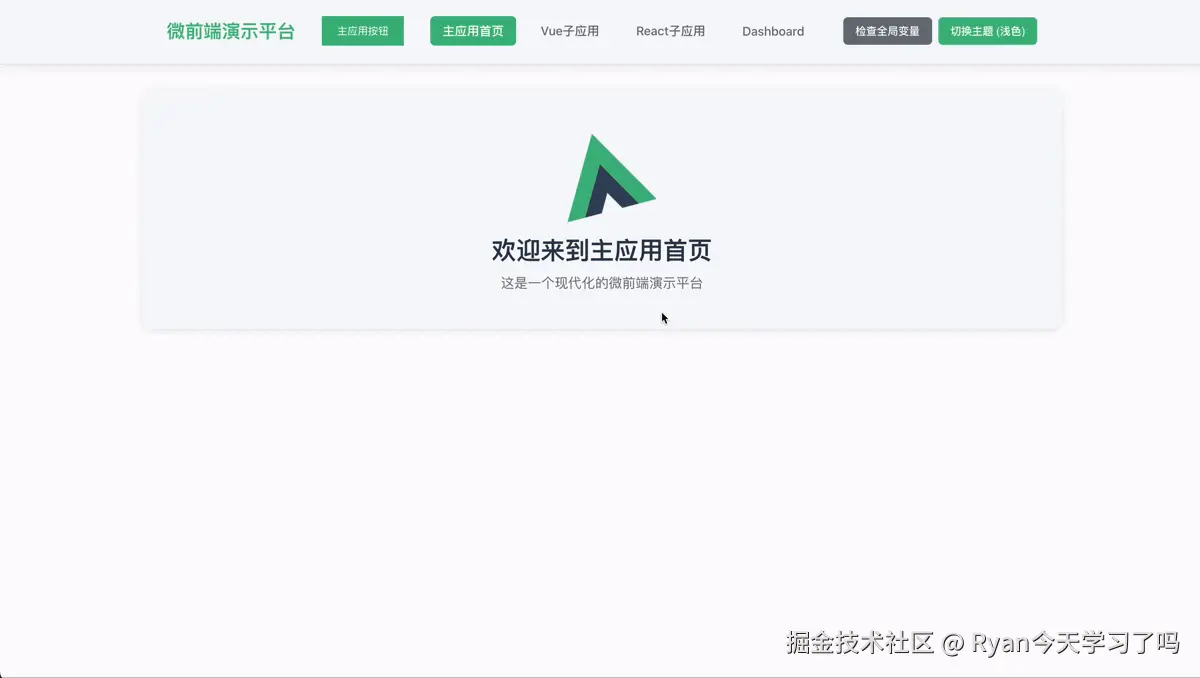
Task: Click the welcome subtitle description text
Action: tap(601, 283)
